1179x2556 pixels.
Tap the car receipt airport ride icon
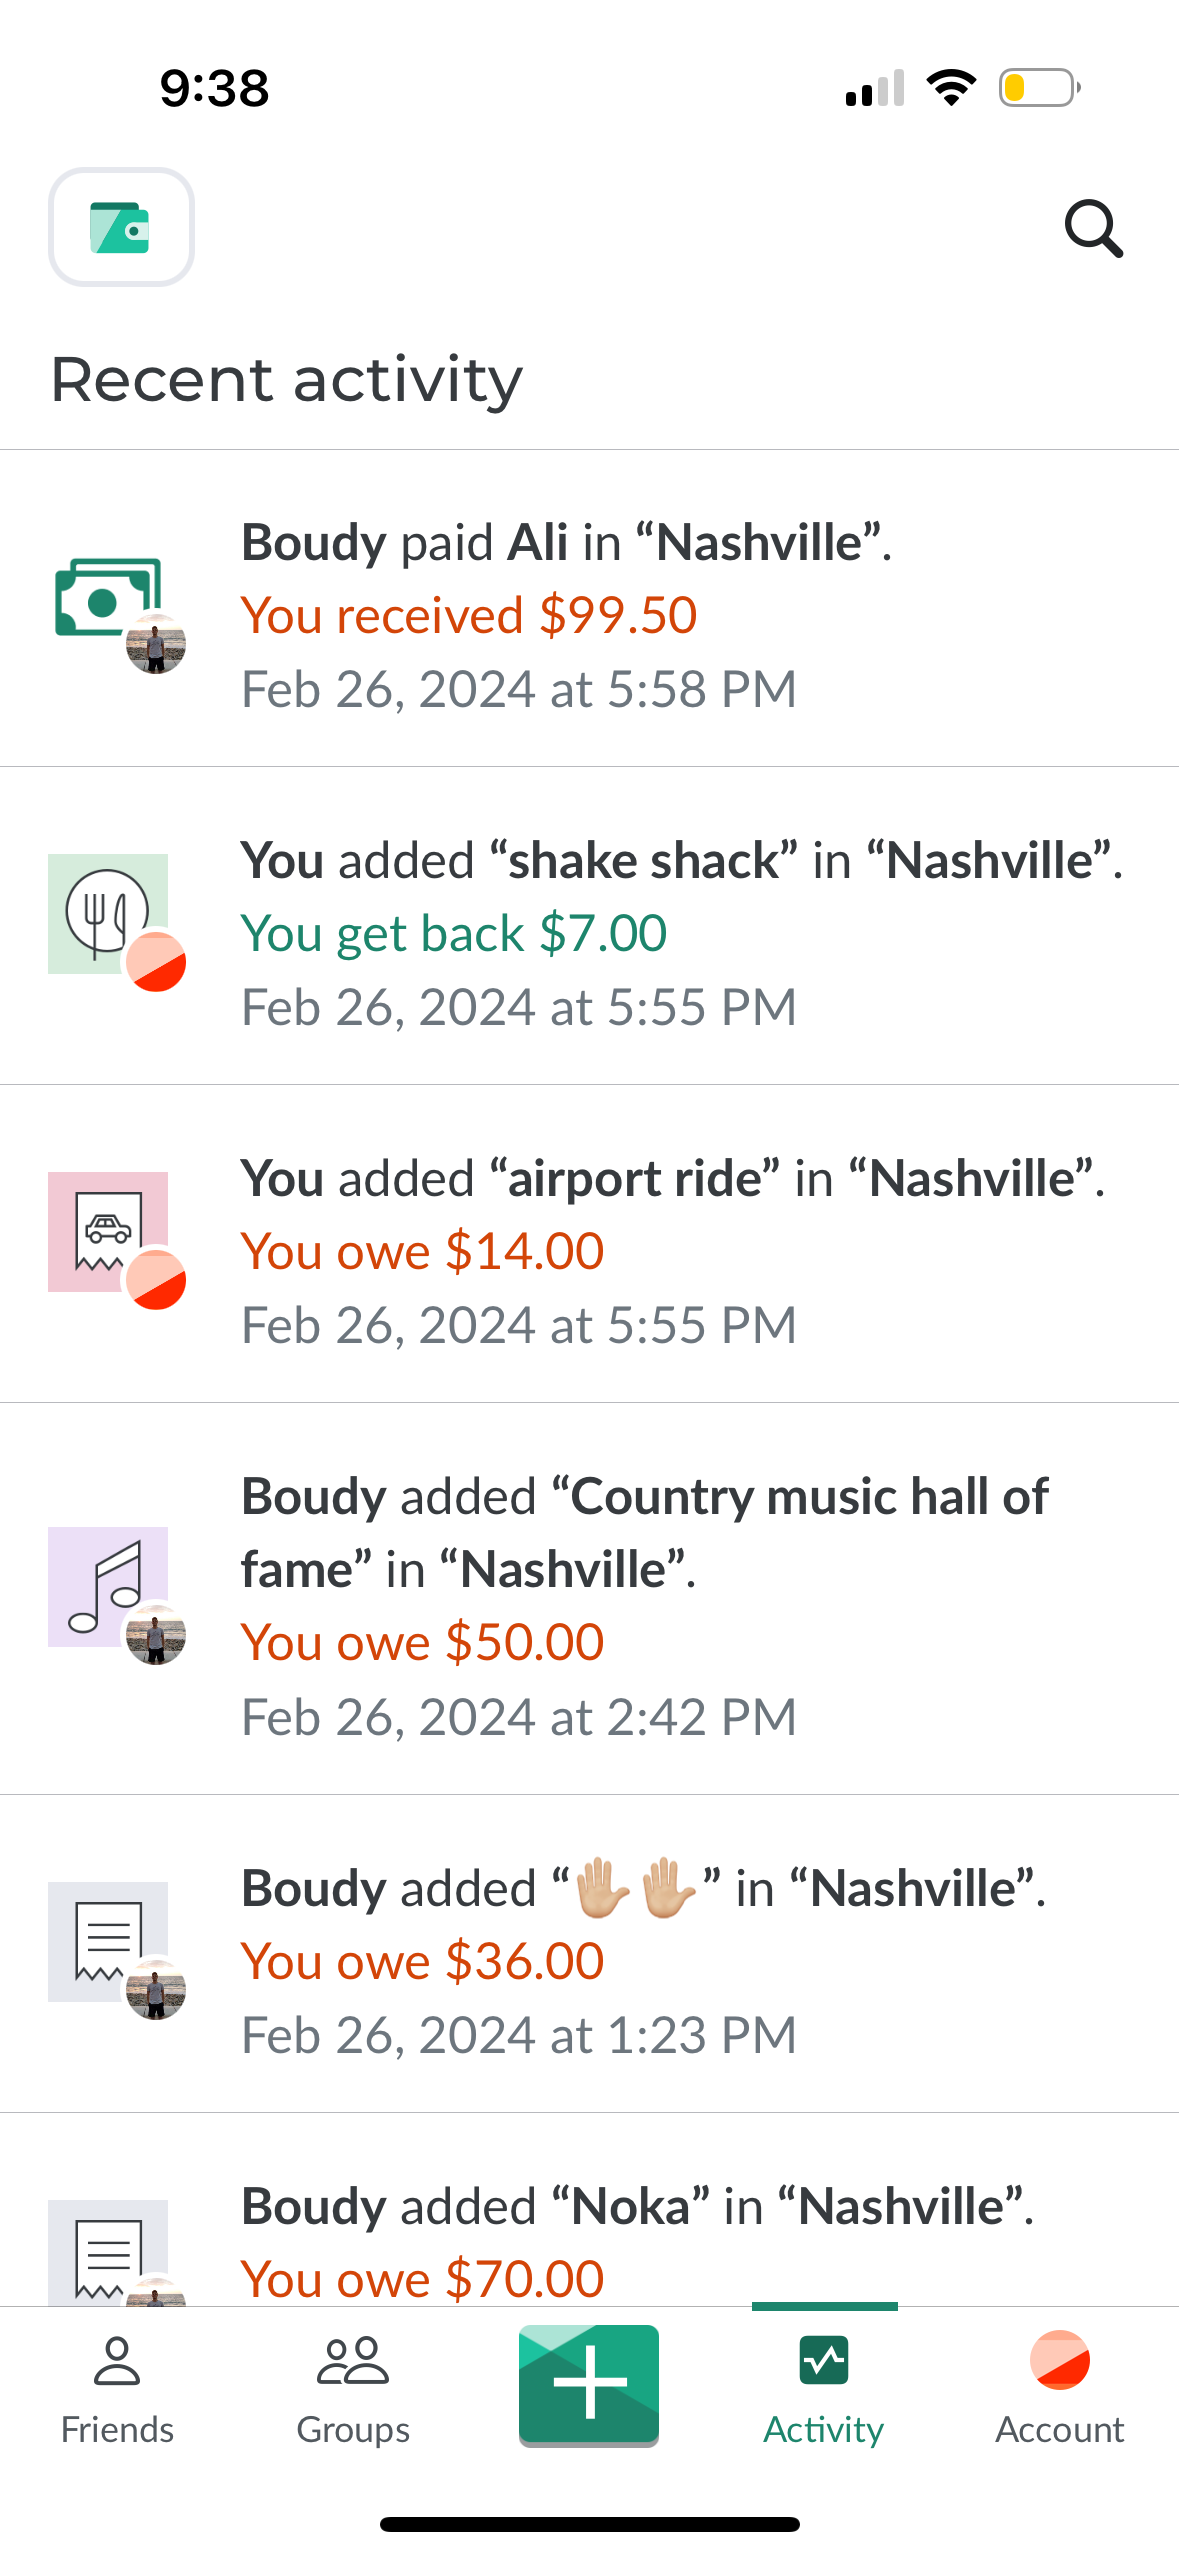(x=108, y=1231)
